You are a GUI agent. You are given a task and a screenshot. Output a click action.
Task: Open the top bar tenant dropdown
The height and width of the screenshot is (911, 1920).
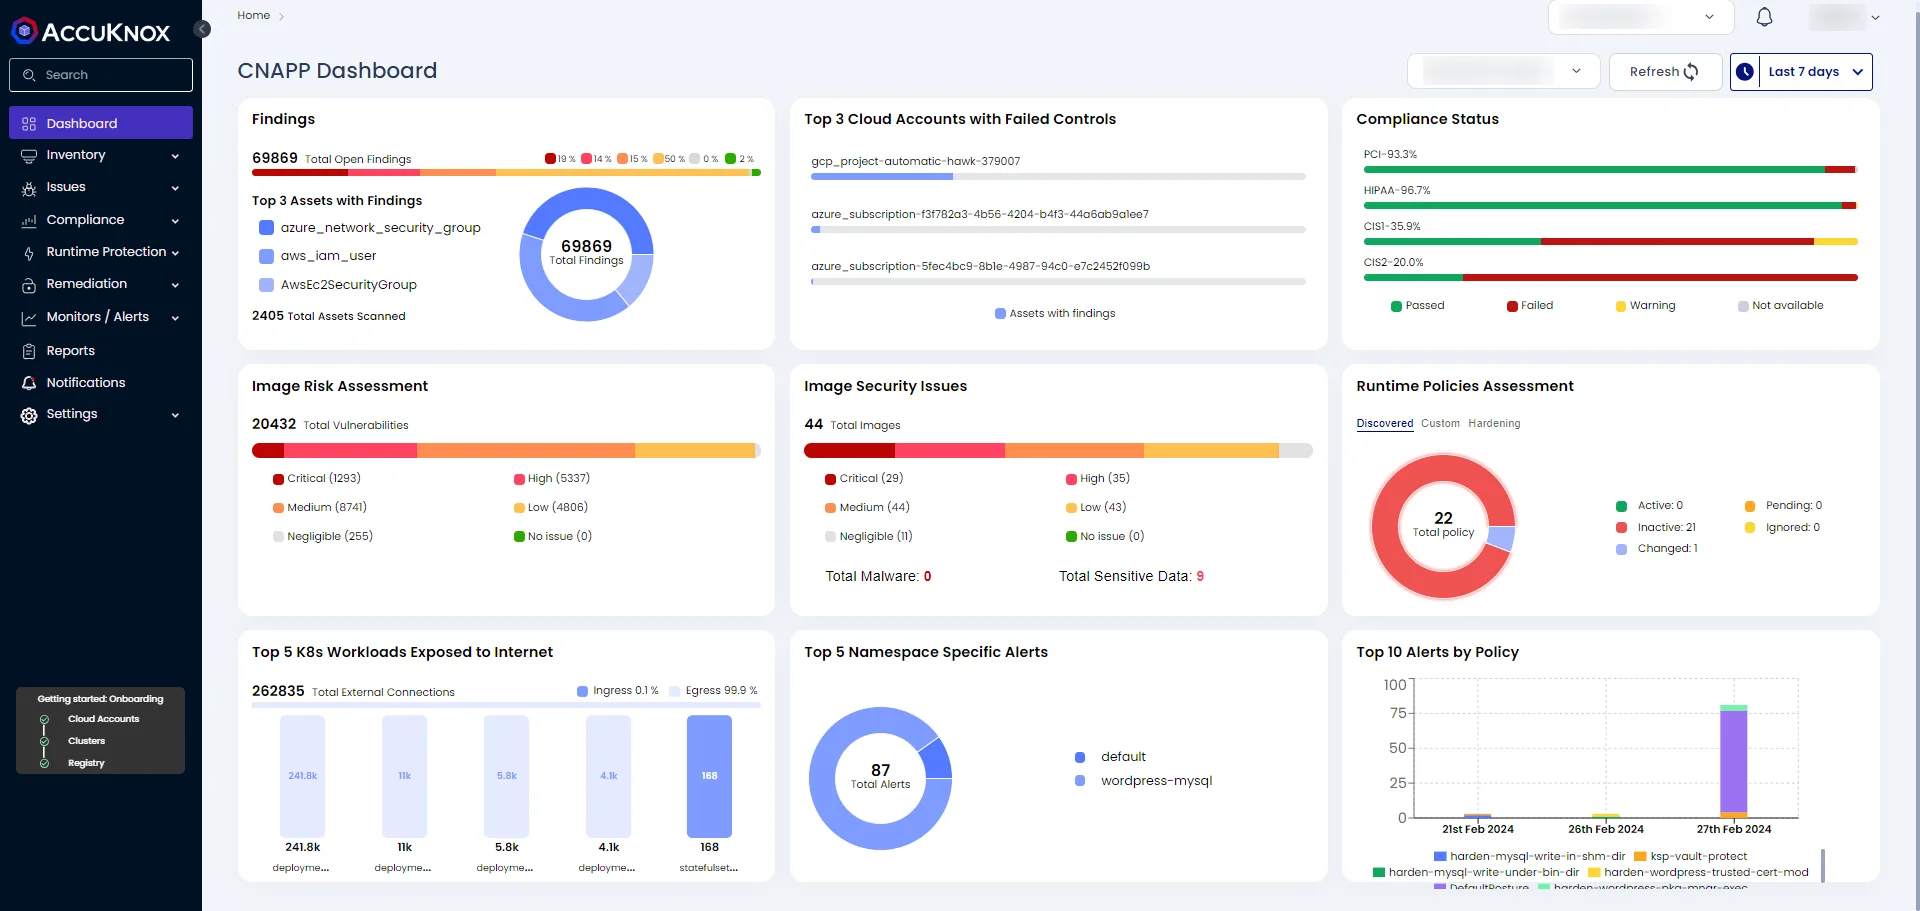(x=1640, y=17)
